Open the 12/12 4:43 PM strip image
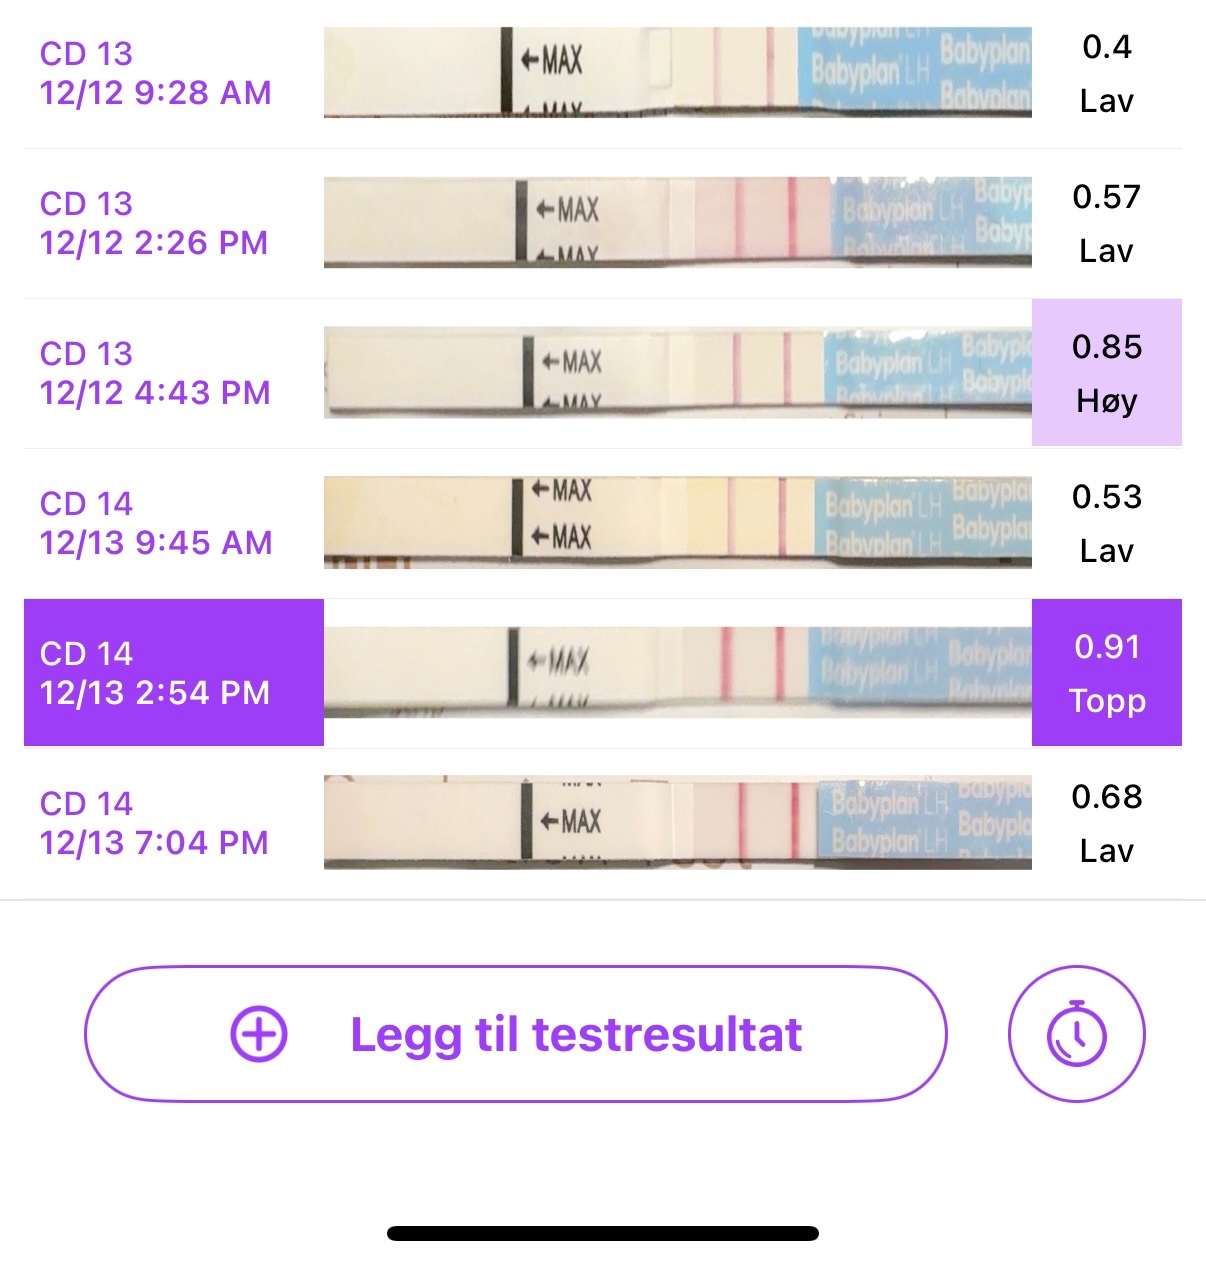Viewport: 1206px width, 1265px height. tap(677, 372)
